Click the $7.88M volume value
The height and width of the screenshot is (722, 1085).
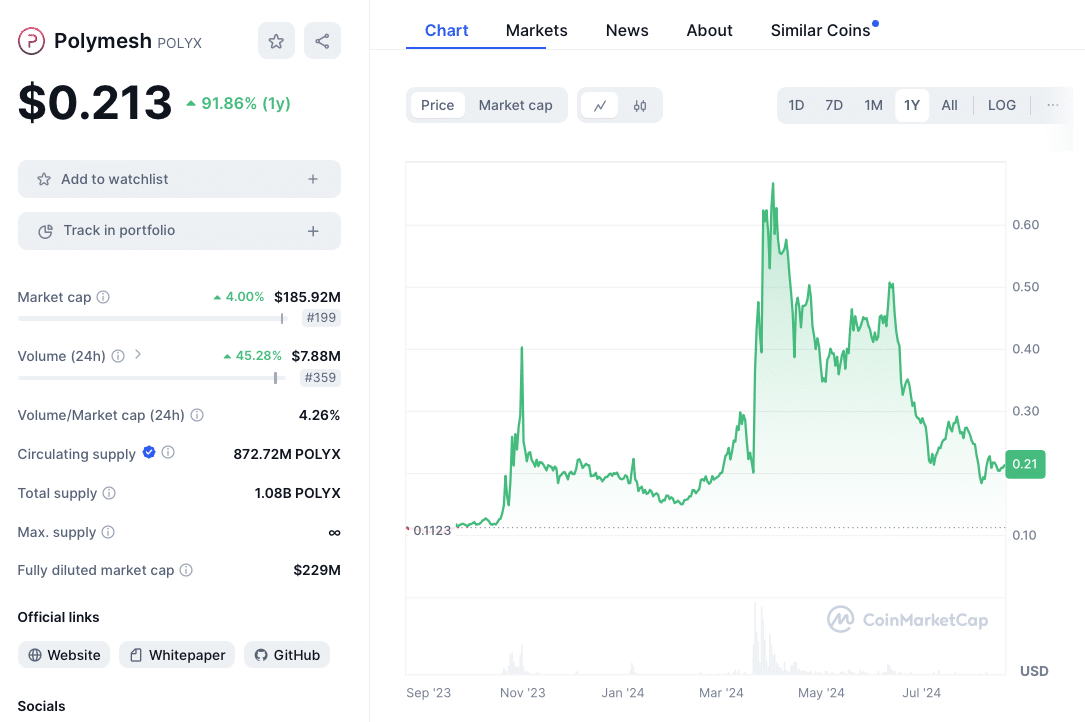(316, 356)
